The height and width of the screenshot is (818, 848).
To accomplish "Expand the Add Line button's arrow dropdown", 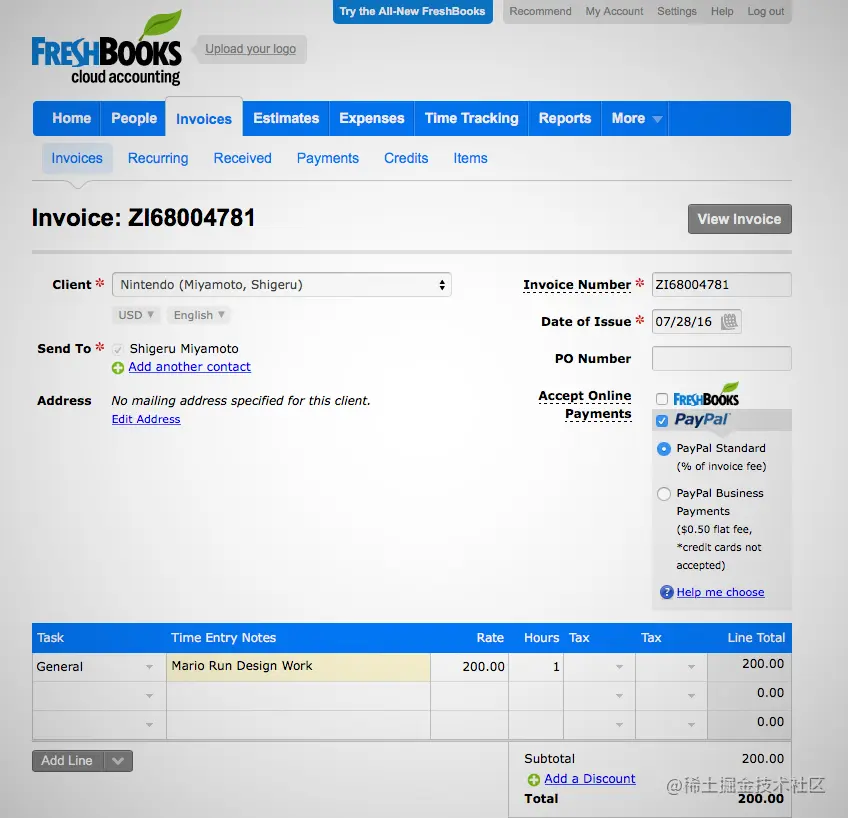I will click(x=118, y=761).
